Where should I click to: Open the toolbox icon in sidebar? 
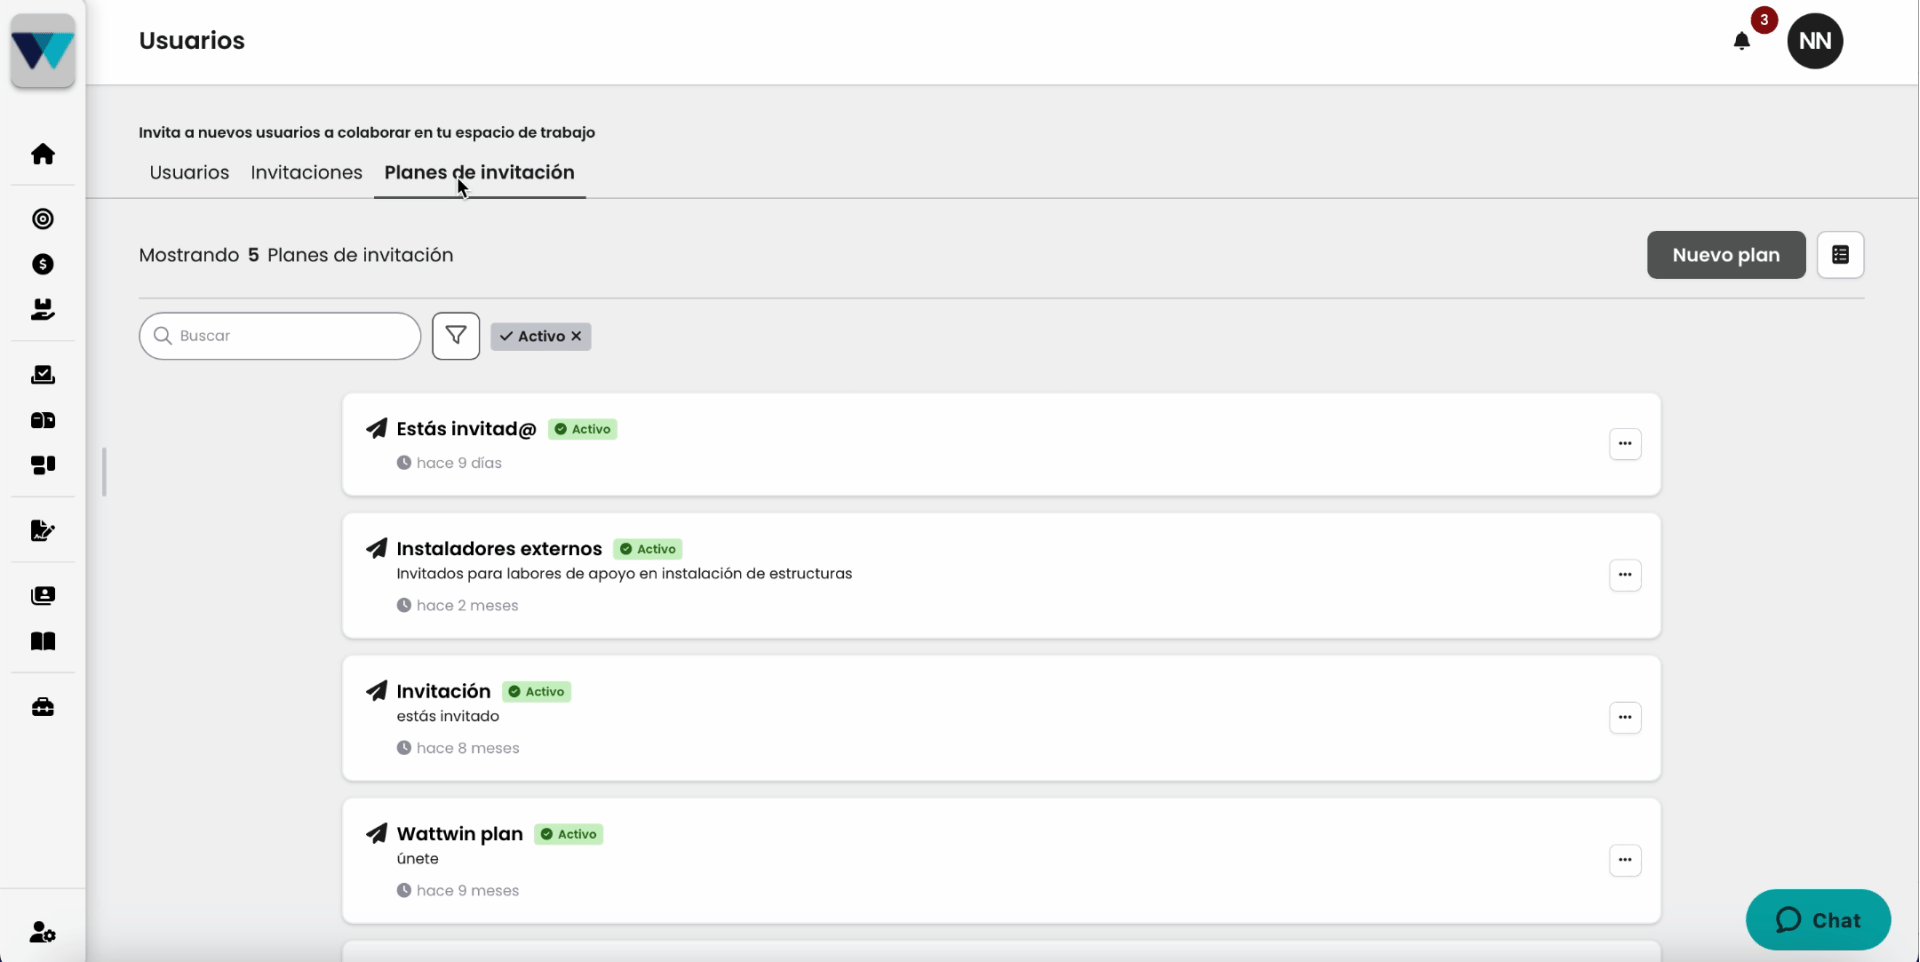coord(43,707)
